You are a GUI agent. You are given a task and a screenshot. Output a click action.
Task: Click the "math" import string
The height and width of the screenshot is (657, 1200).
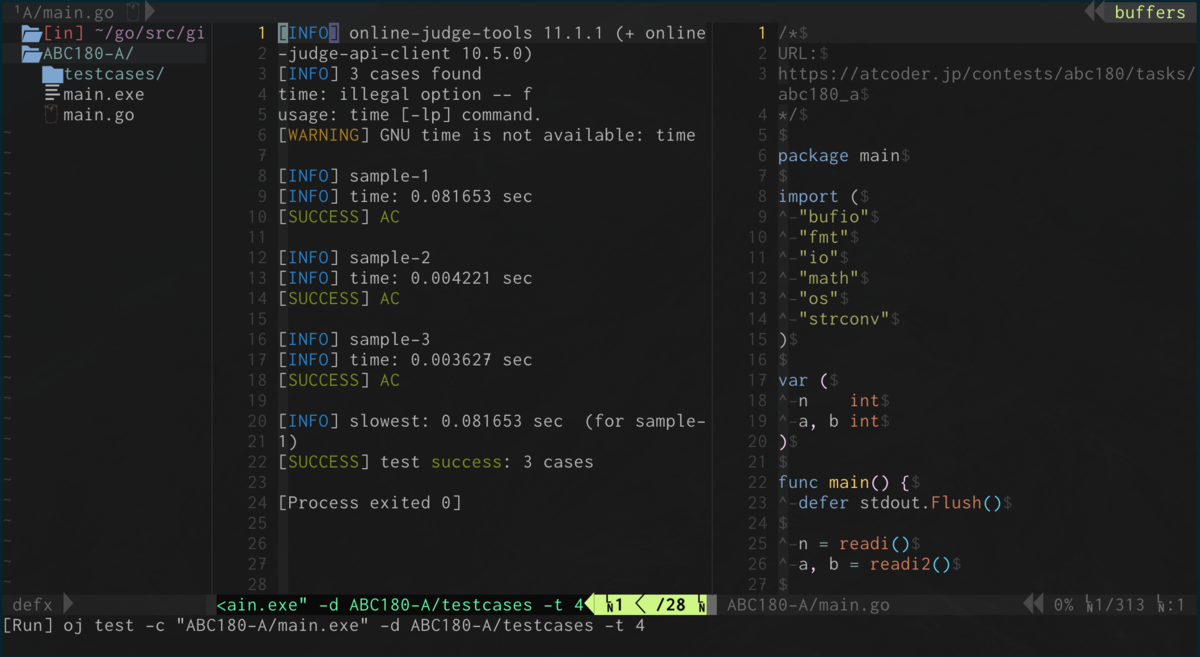point(829,278)
